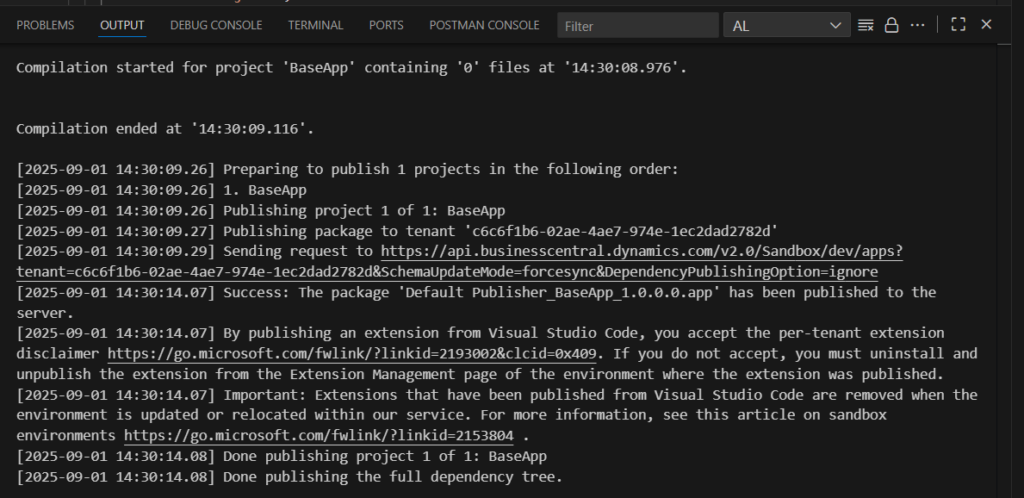Clear the output log
This screenshot has height=498, width=1024.
(866, 25)
